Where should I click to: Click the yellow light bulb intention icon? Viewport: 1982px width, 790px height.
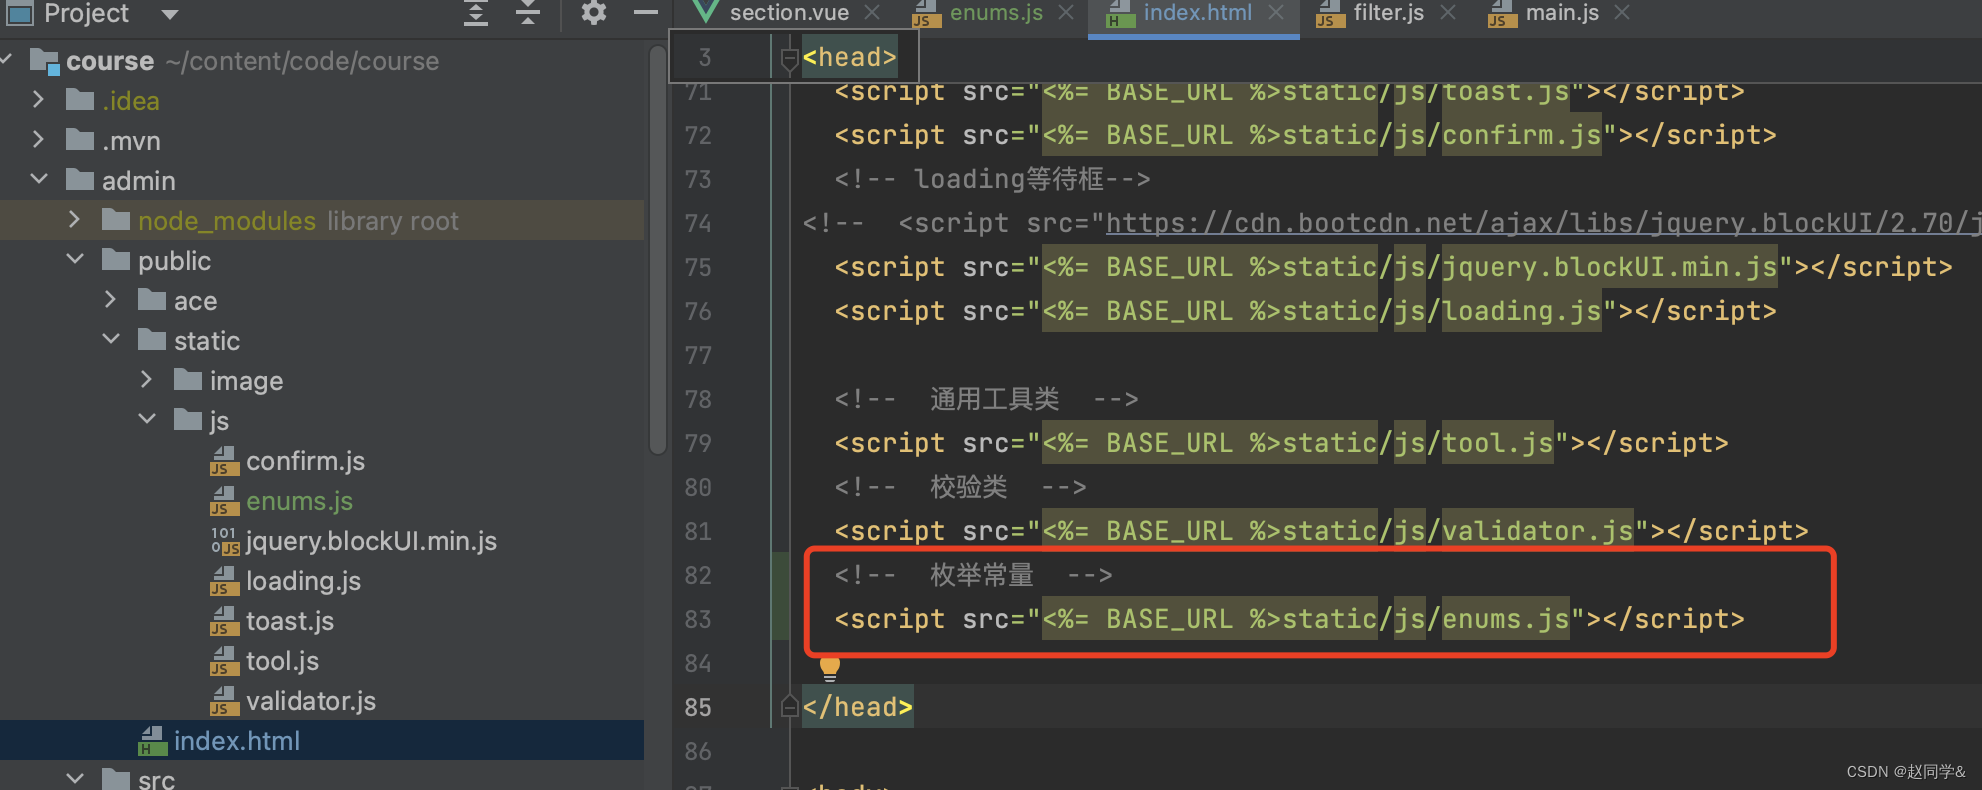click(830, 668)
